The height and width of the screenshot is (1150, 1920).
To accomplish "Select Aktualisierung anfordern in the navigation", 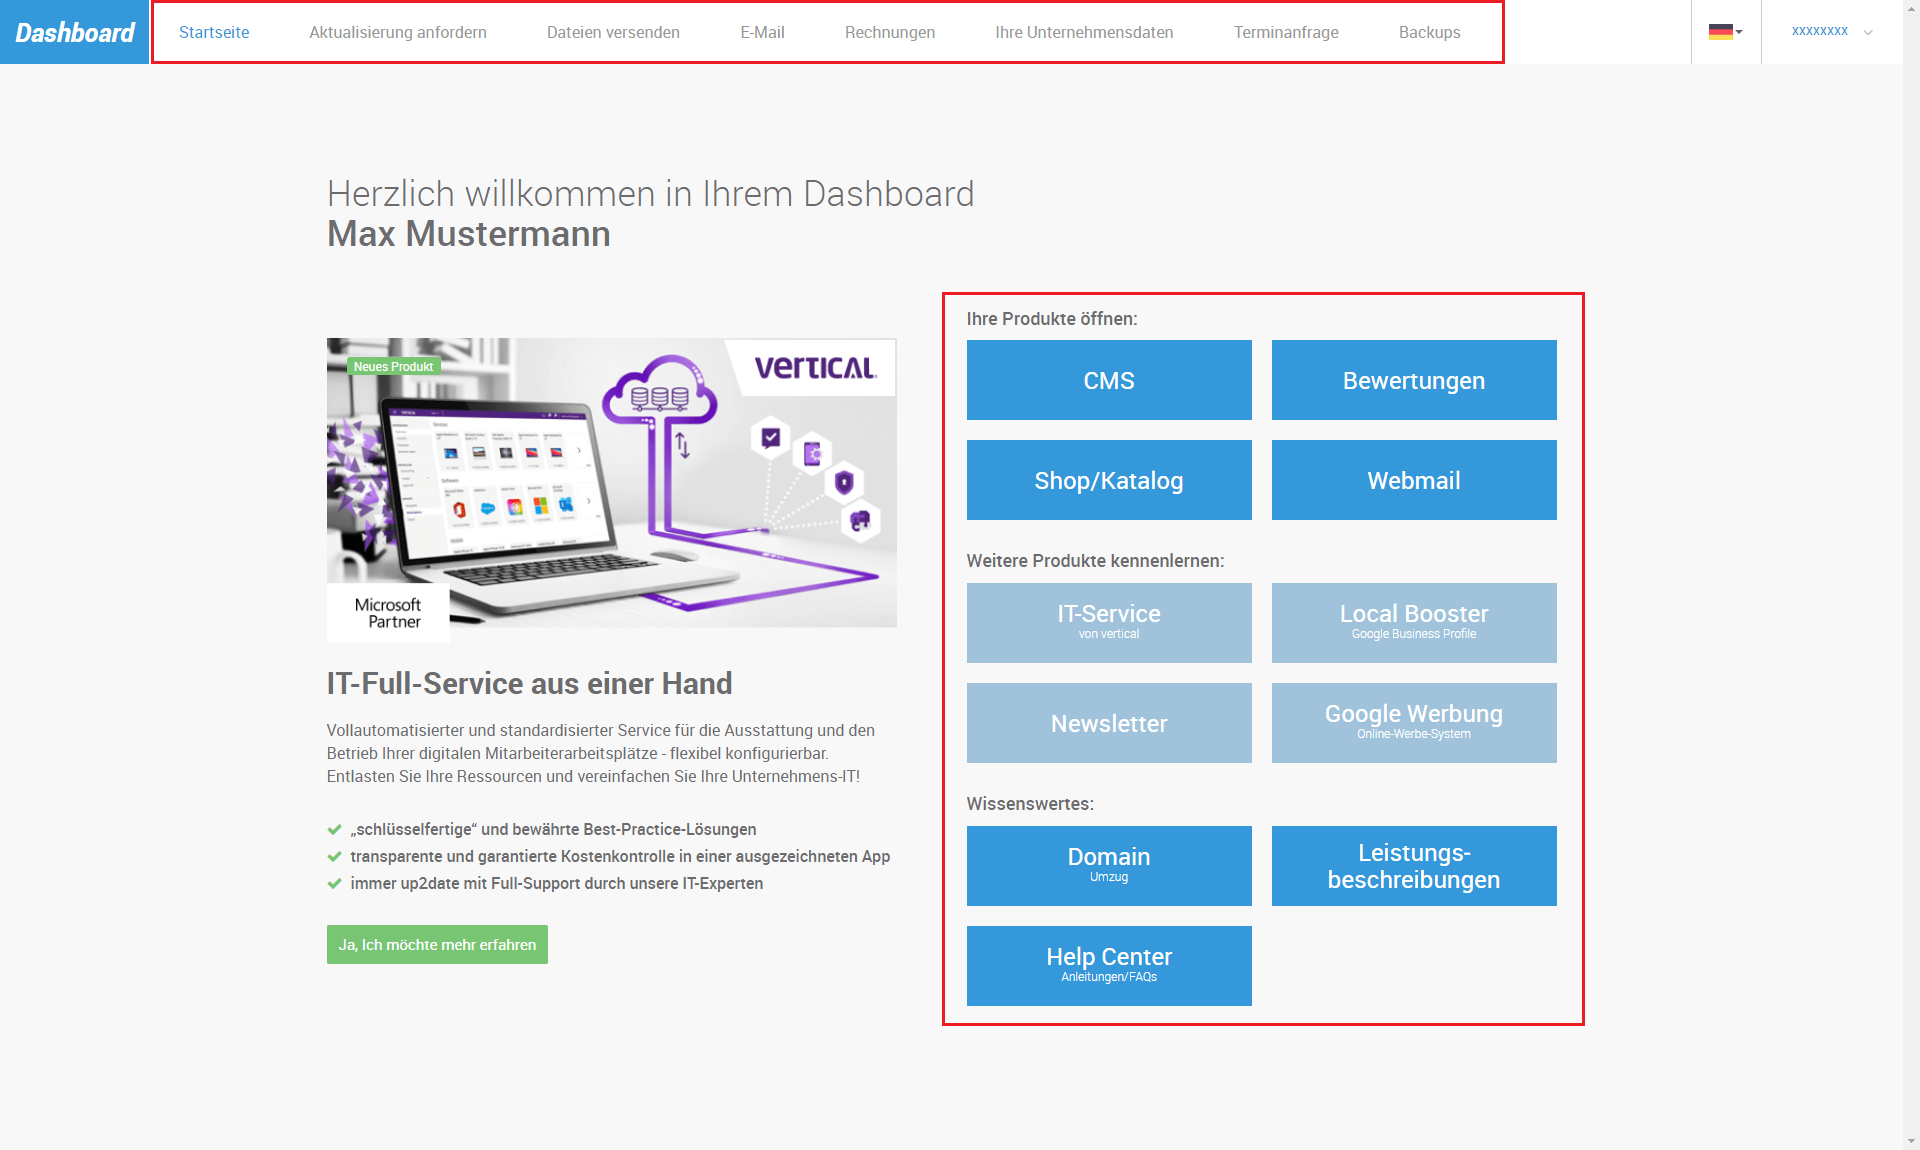I will (398, 31).
